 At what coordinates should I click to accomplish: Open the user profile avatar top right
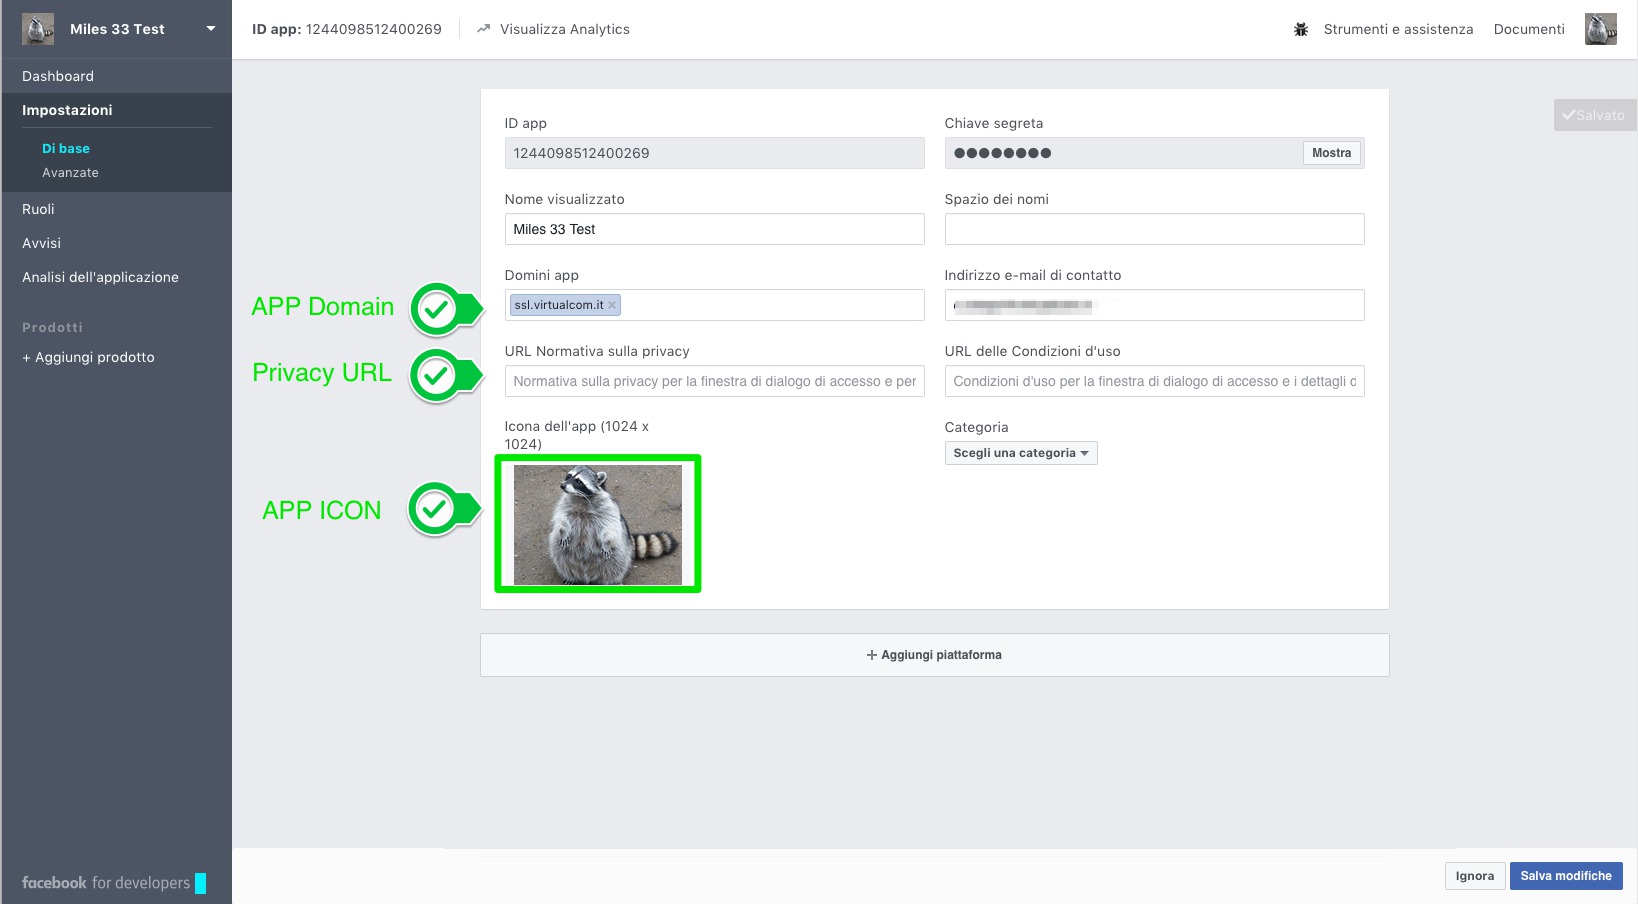1600,29
